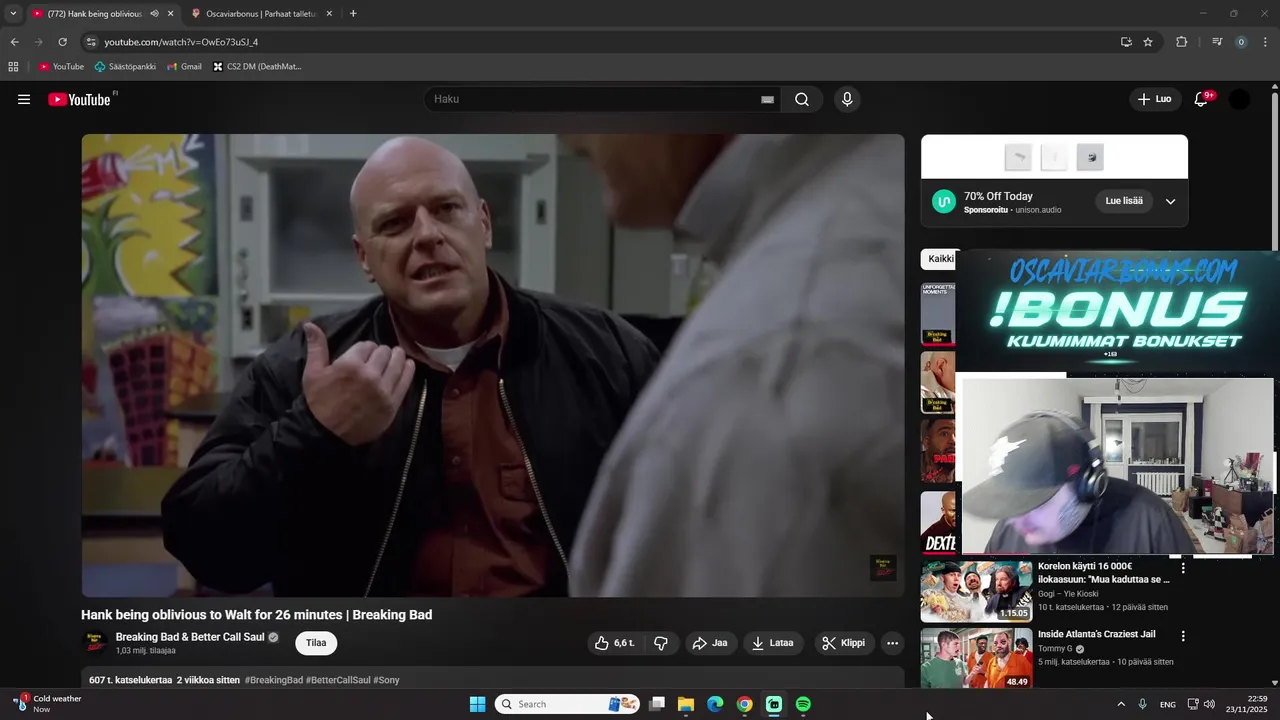Open Microsoft Edge from the taskbar
The height and width of the screenshot is (720, 1280).
click(715, 704)
